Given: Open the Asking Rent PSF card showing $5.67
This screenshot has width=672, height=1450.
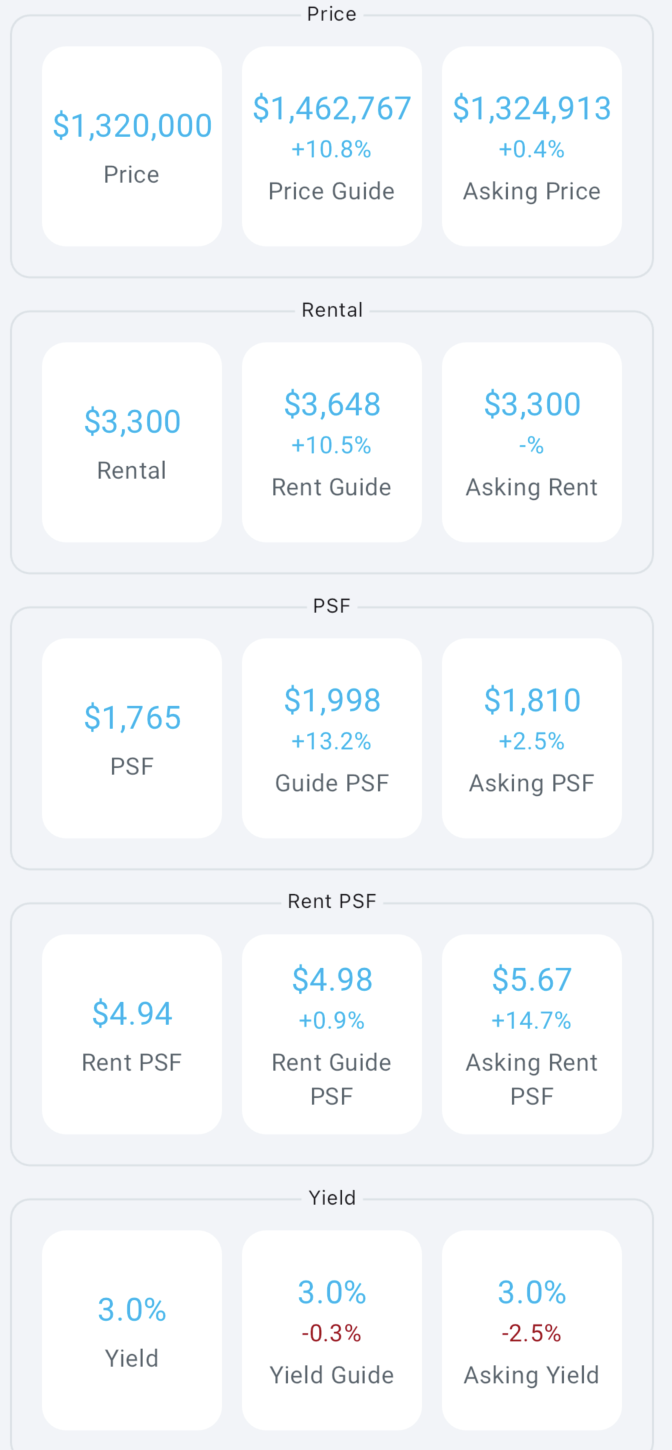Looking at the screenshot, I should click(531, 1033).
